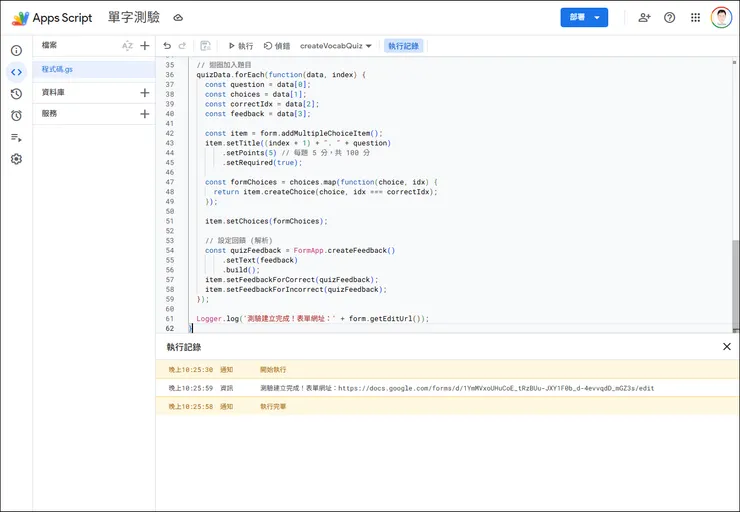740x512 pixels.
Task: Select the 程式碼.gs file
Action: pyautogui.click(x=93, y=69)
